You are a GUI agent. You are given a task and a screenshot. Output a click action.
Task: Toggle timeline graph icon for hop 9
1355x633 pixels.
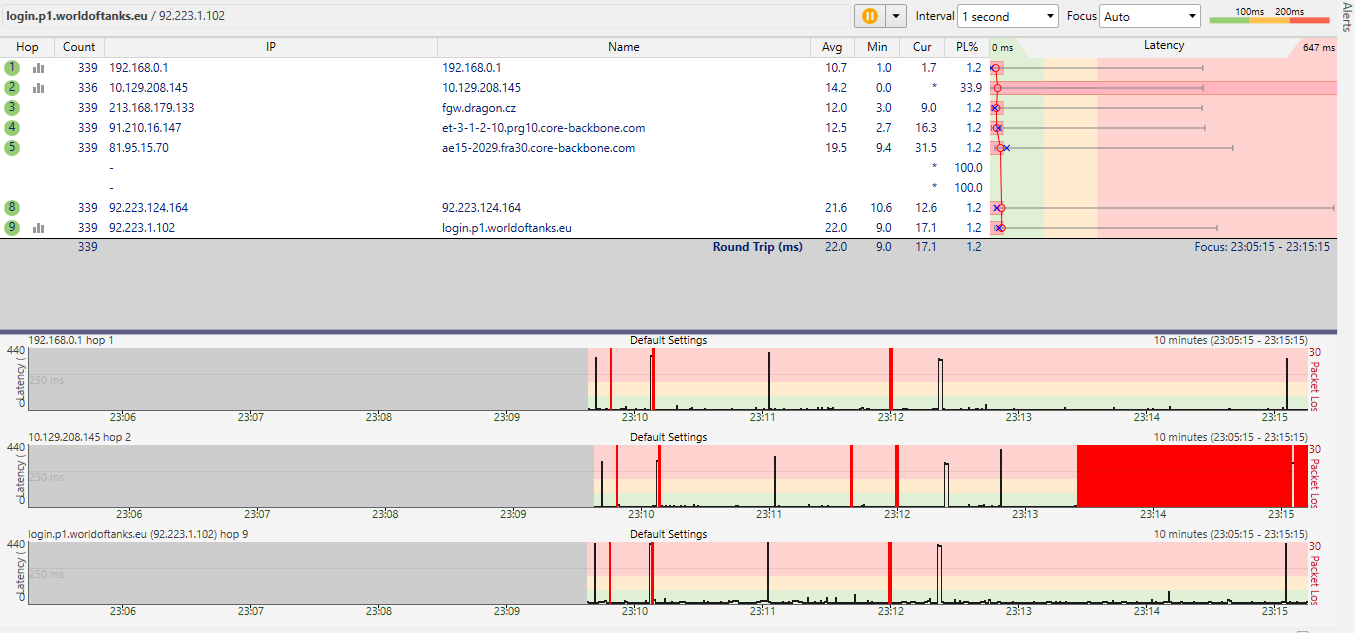coord(39,228)
